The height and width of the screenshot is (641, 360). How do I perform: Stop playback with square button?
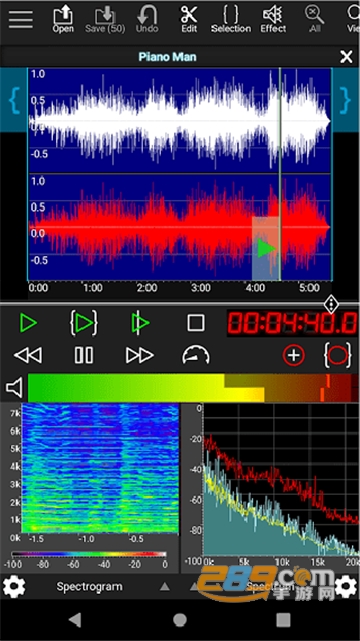click(x=196, y=323)
